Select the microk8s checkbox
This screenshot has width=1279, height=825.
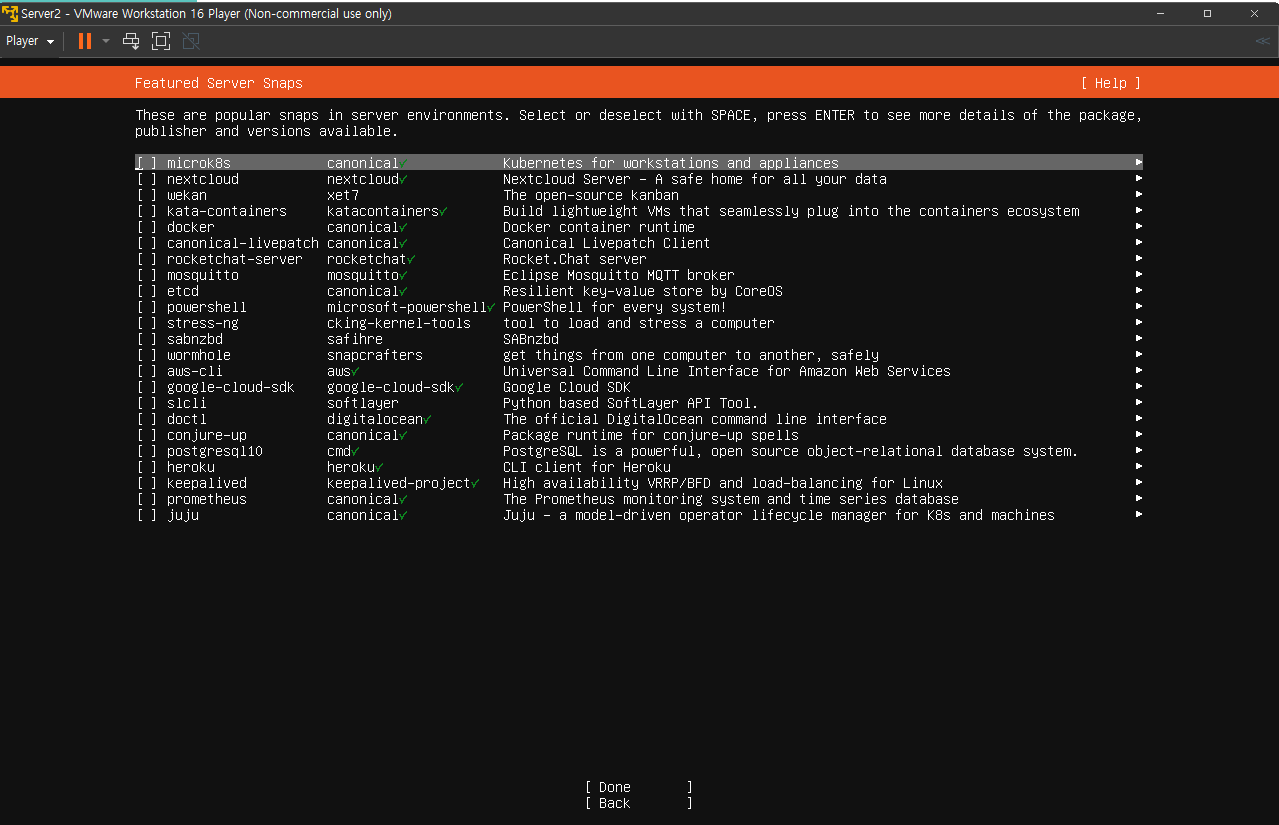(x=147, y=163)
